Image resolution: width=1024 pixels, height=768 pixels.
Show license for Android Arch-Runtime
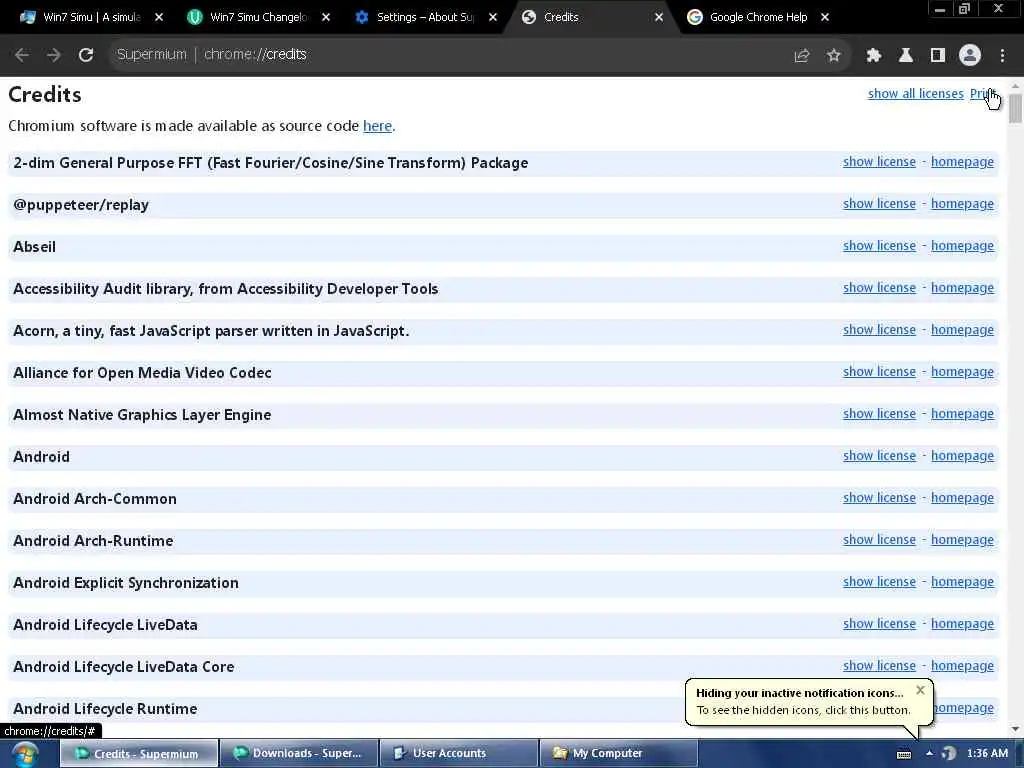click(879, 540)
